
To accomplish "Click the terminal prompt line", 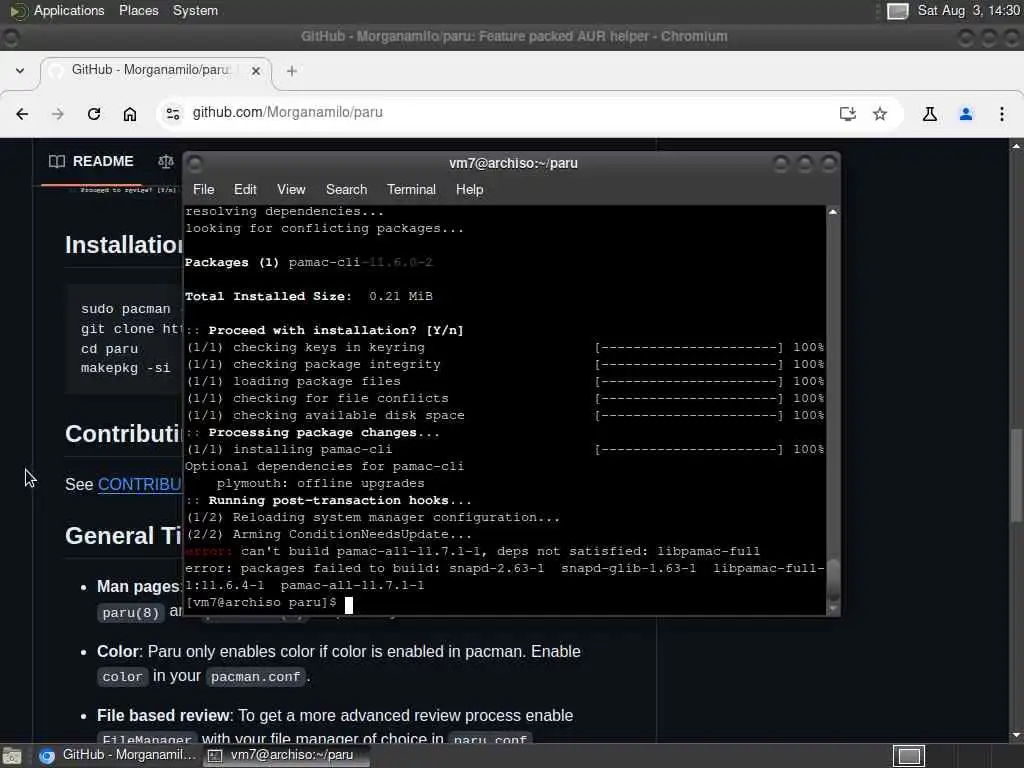I will (268, 603).
